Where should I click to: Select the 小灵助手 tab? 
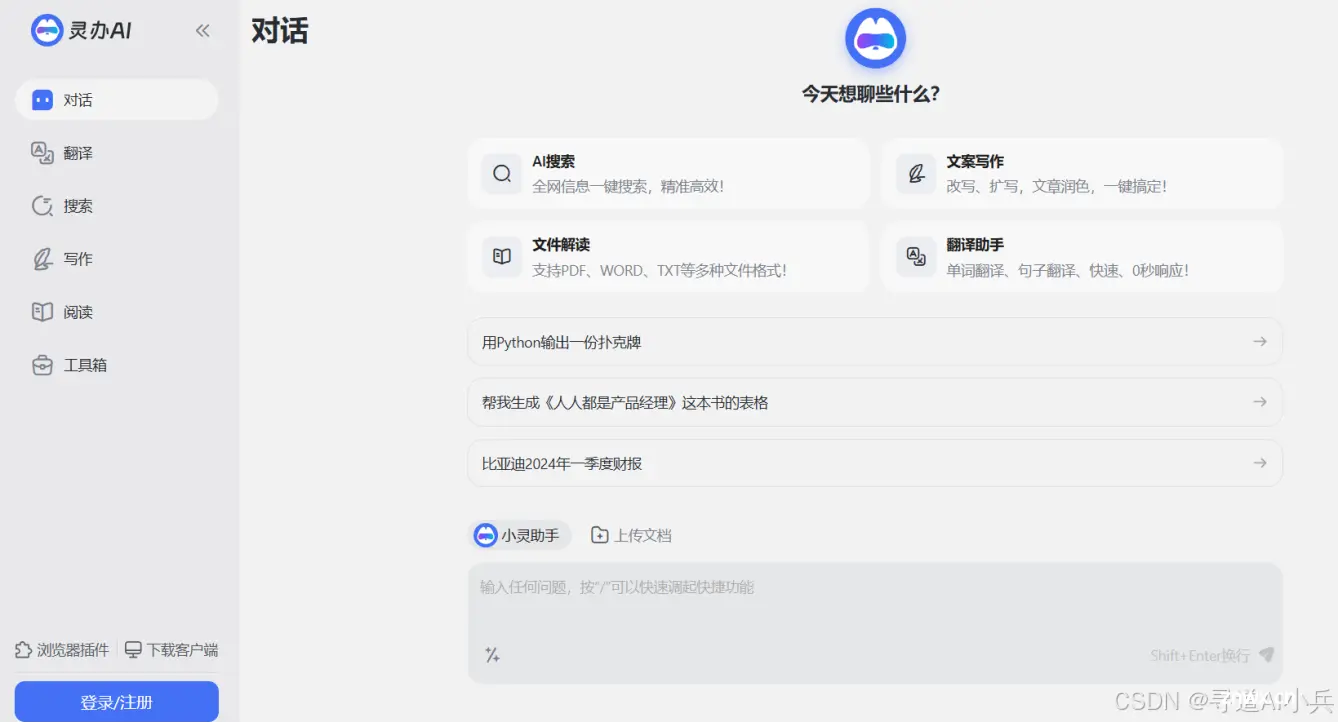tap(520, 535)
